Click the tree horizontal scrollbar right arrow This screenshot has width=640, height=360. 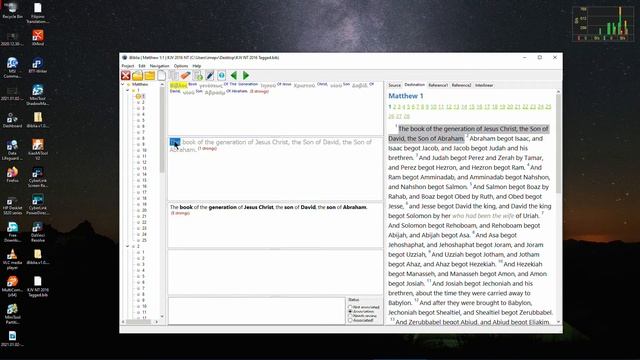point(156,322)
